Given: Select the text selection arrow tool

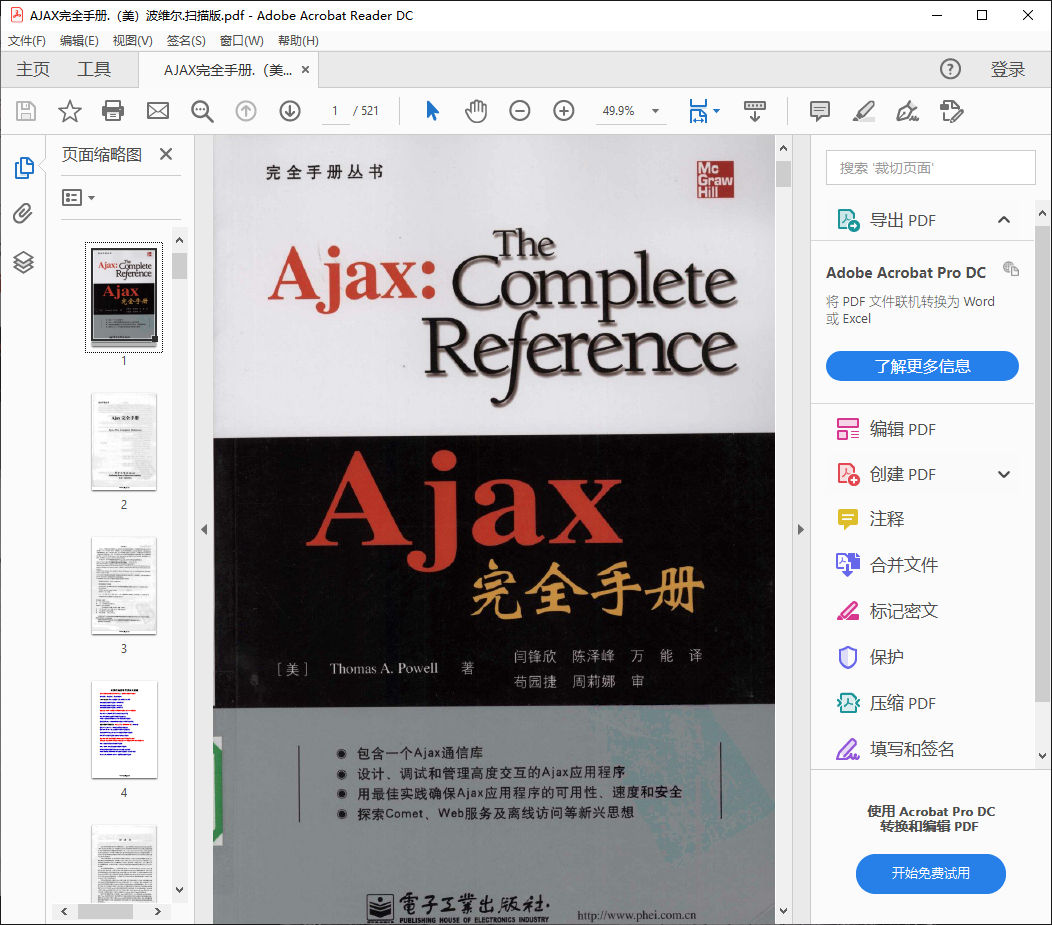Looking at the screenshot, I should click(432, 111).
